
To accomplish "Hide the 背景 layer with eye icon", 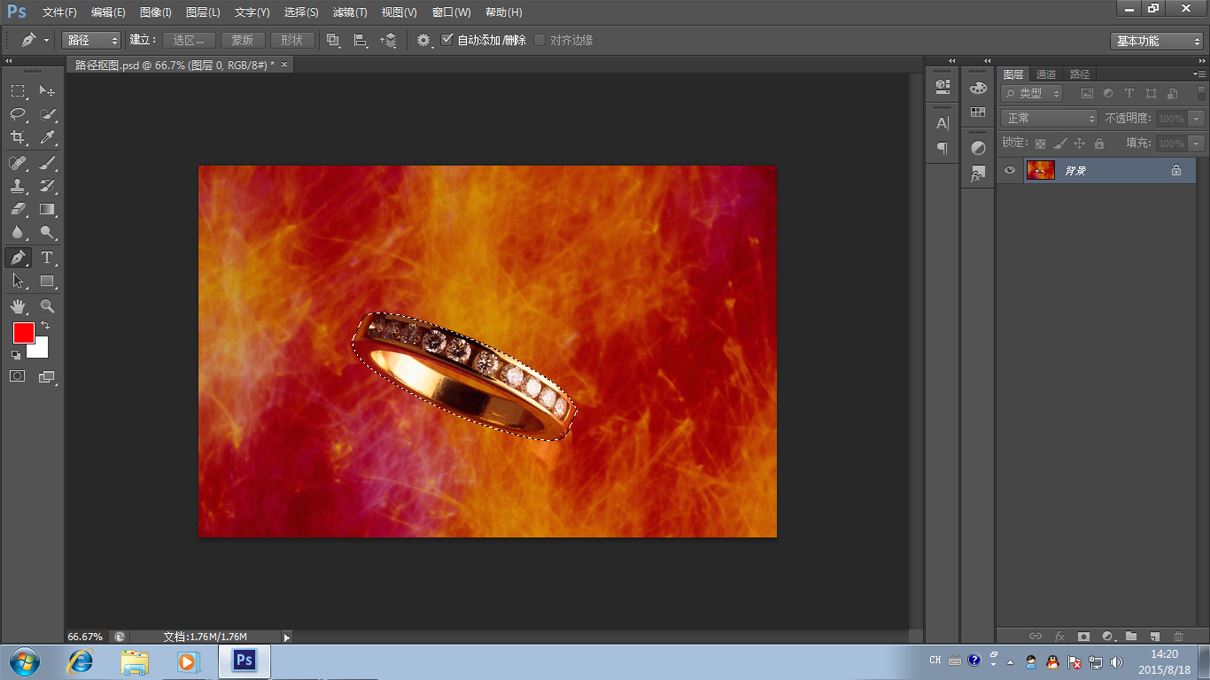I will tap(1010, 171).
